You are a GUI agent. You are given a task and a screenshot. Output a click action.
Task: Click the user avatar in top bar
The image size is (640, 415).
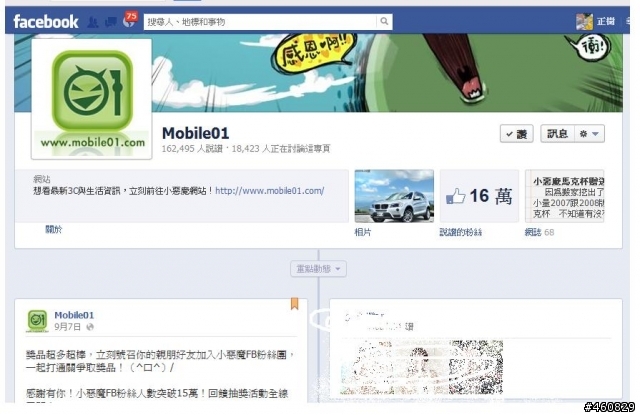584,21
